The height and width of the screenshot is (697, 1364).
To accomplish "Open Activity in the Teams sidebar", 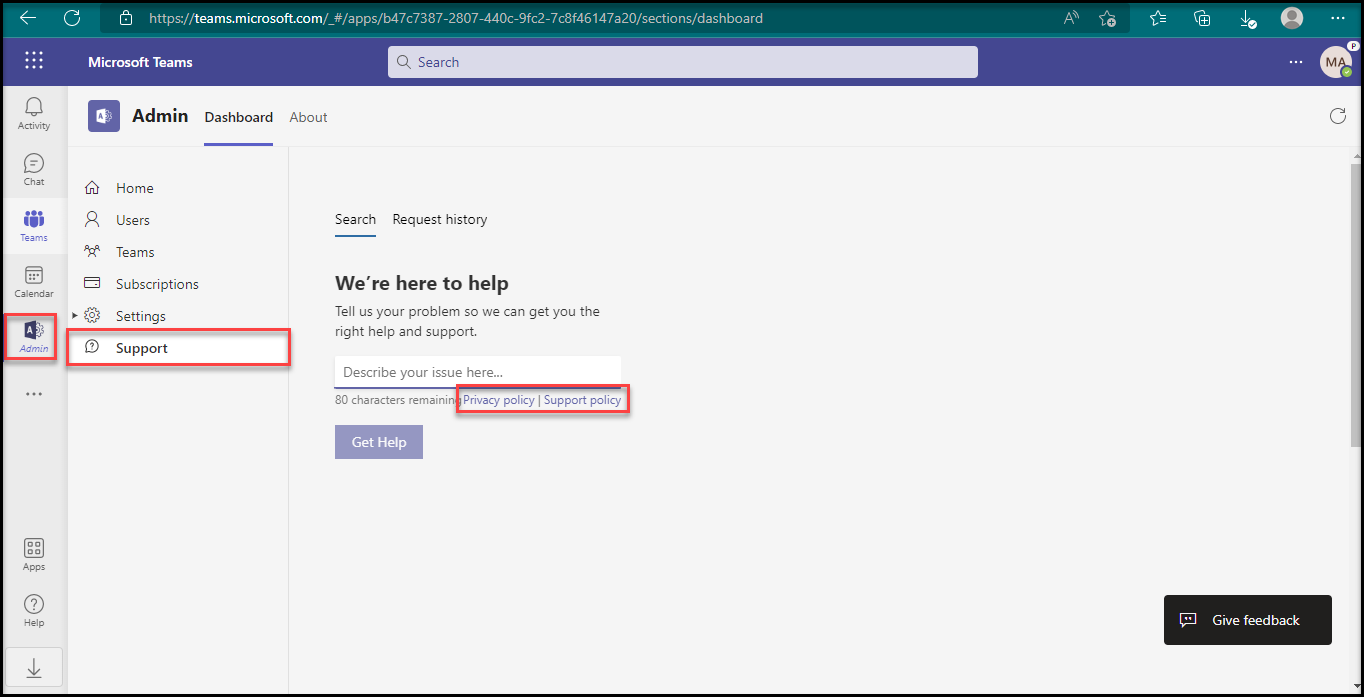I will [34, 113].
